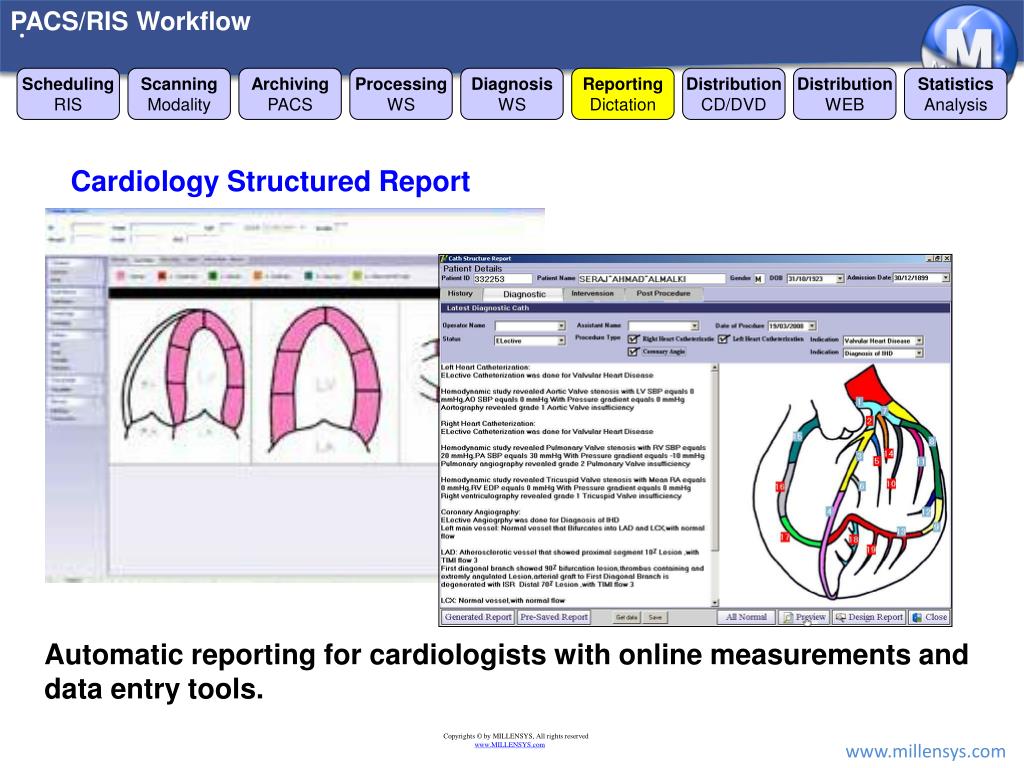Select the Diagnostic tab
Image resolution: width=1024 pixels, height=768 pixels.
coord(524,294)
